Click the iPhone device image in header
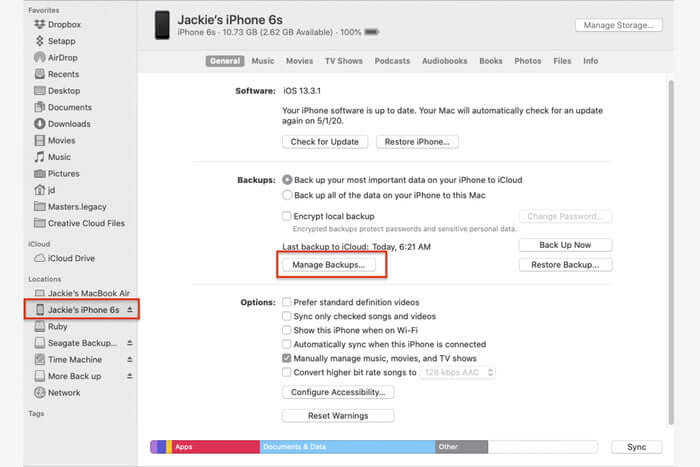 (x=162, y=25)
